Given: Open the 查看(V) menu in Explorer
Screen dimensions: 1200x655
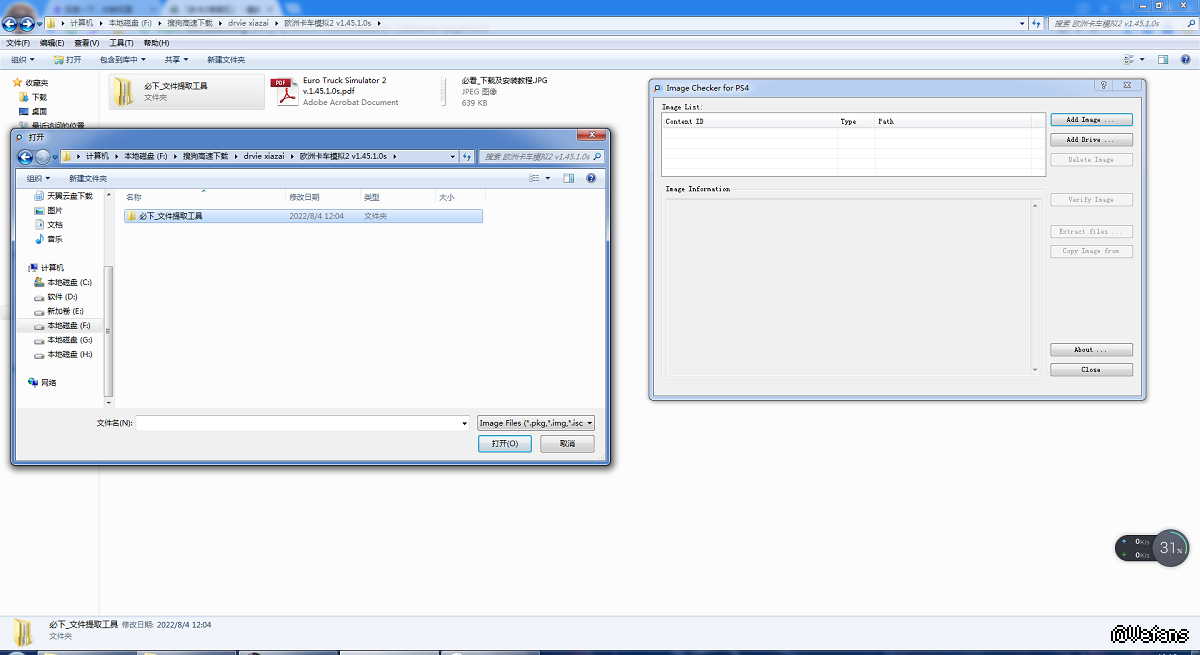Looking at the screenshot, I should click(x=86, y=43).
